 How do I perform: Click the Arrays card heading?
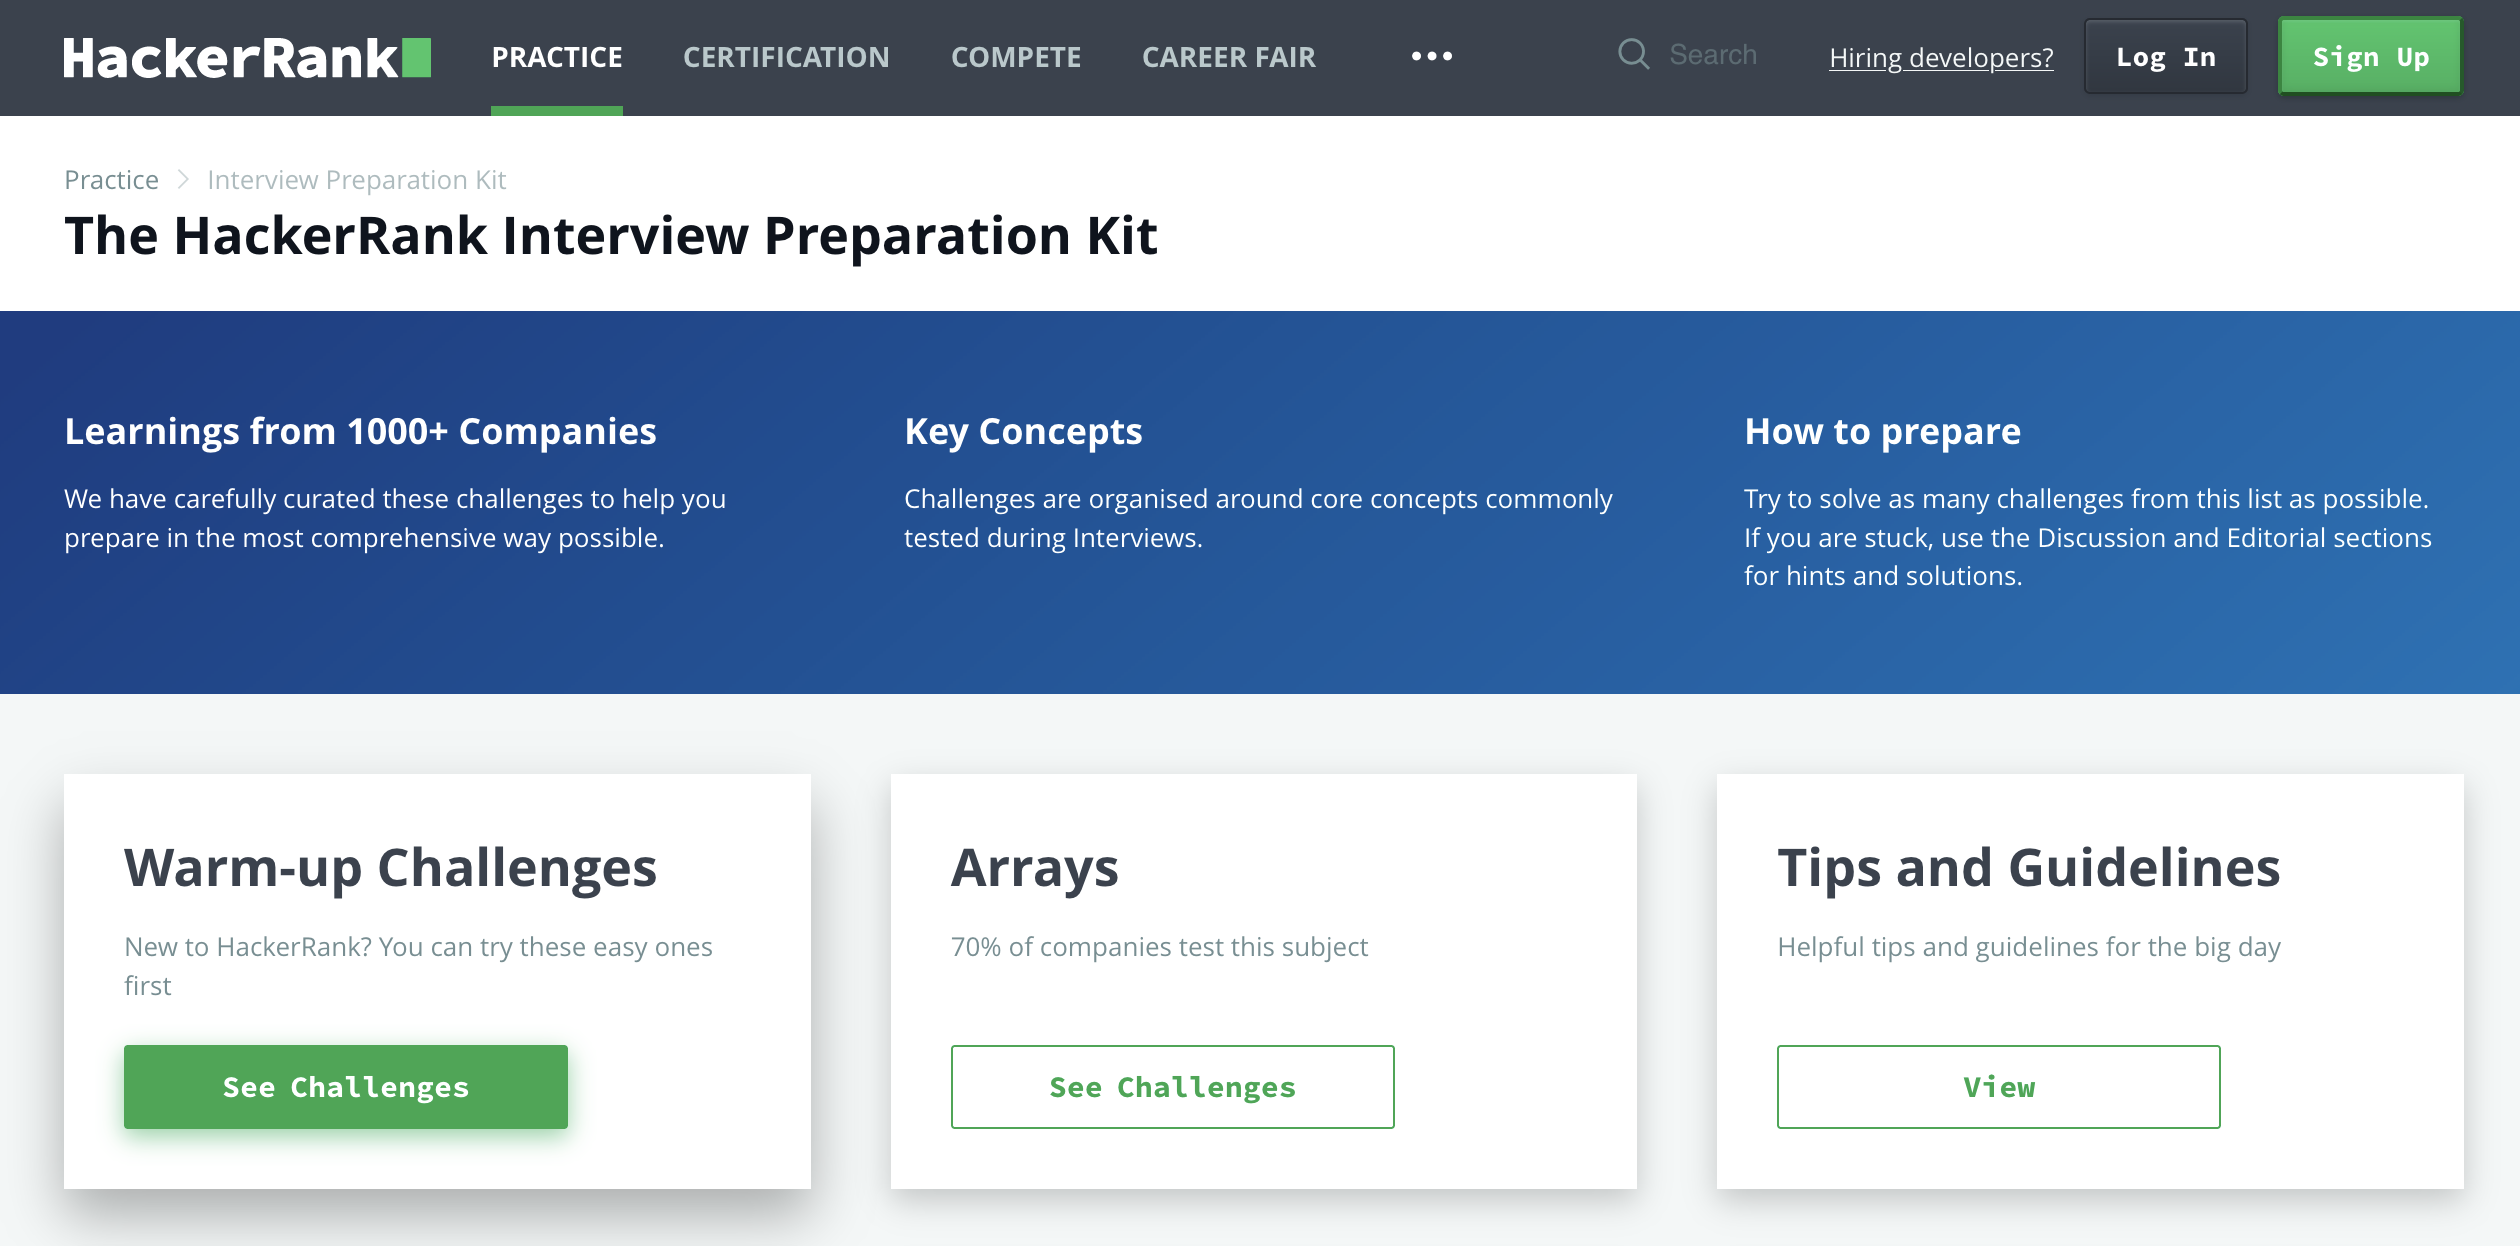(x=1034, y=868)
